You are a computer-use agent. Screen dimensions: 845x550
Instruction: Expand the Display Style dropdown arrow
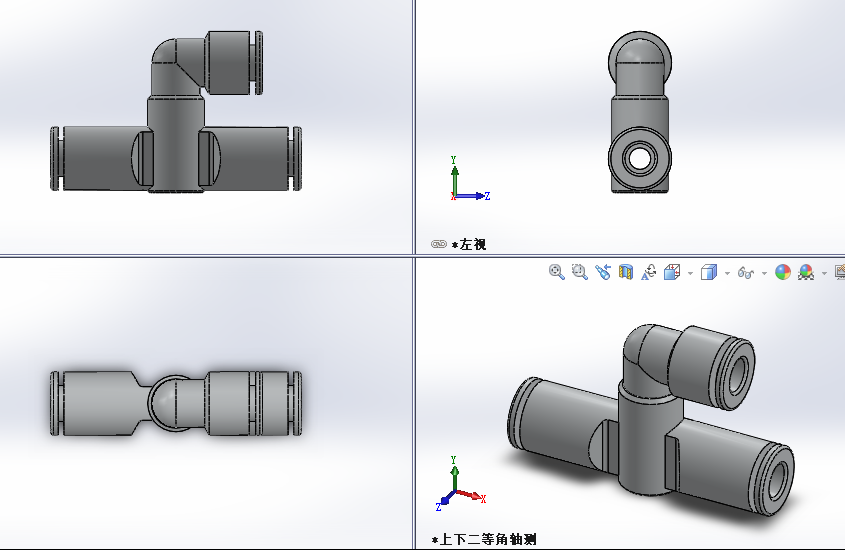click(727, 273)
